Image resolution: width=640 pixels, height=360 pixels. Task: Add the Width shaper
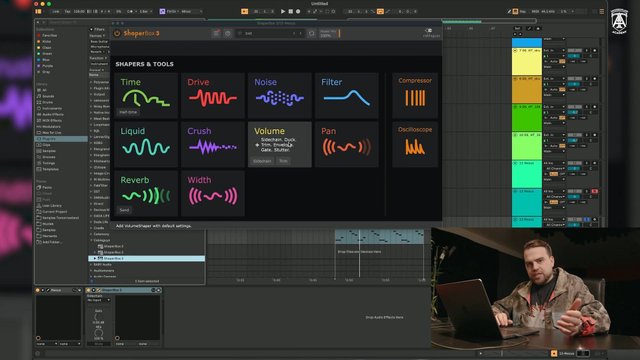(213, 193)
